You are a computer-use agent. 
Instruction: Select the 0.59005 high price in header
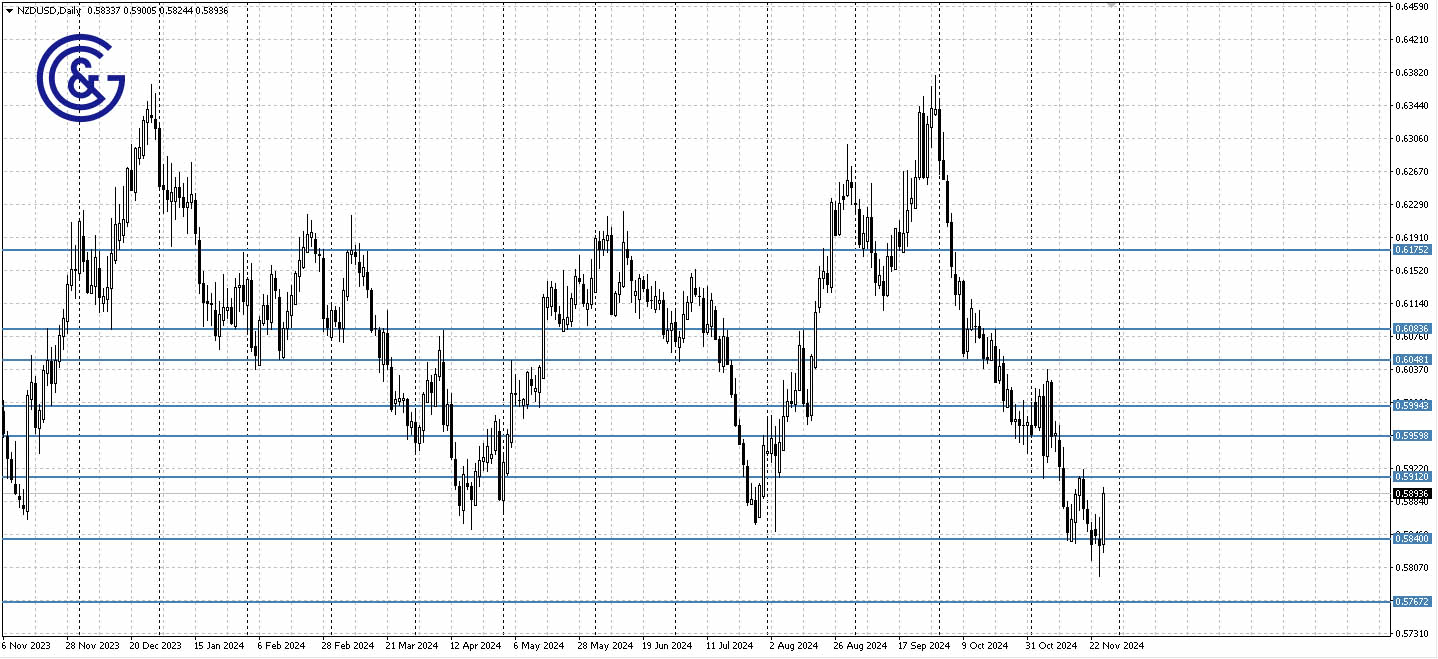coord(140,9)
